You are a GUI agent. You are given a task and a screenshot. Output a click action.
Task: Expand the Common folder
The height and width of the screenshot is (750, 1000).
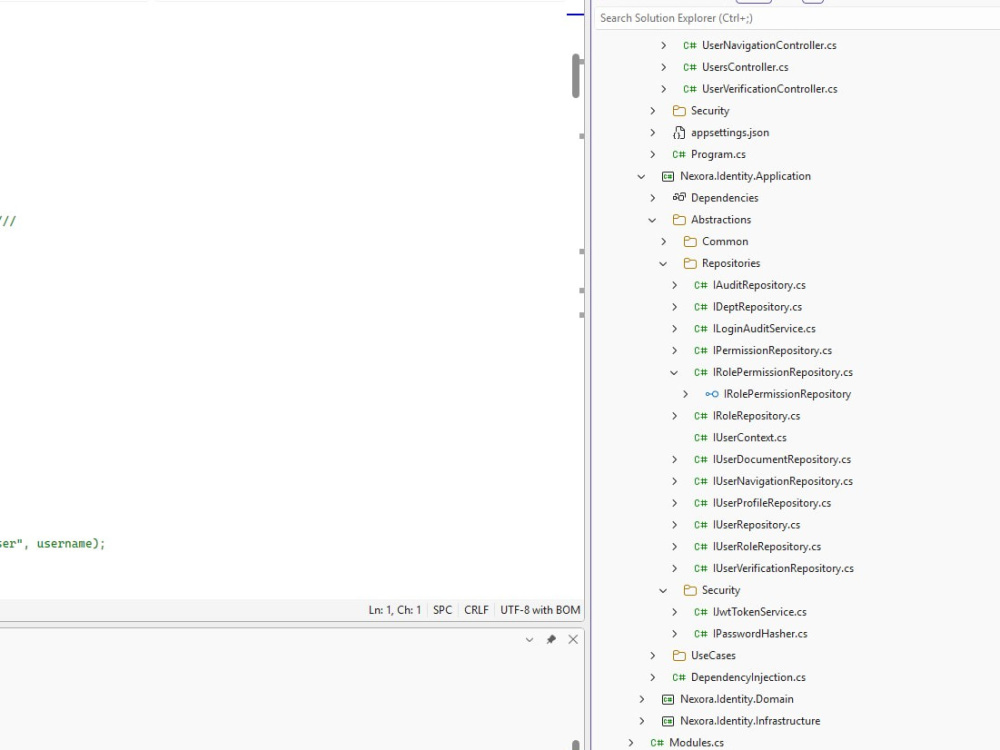[x=664, y=242]
